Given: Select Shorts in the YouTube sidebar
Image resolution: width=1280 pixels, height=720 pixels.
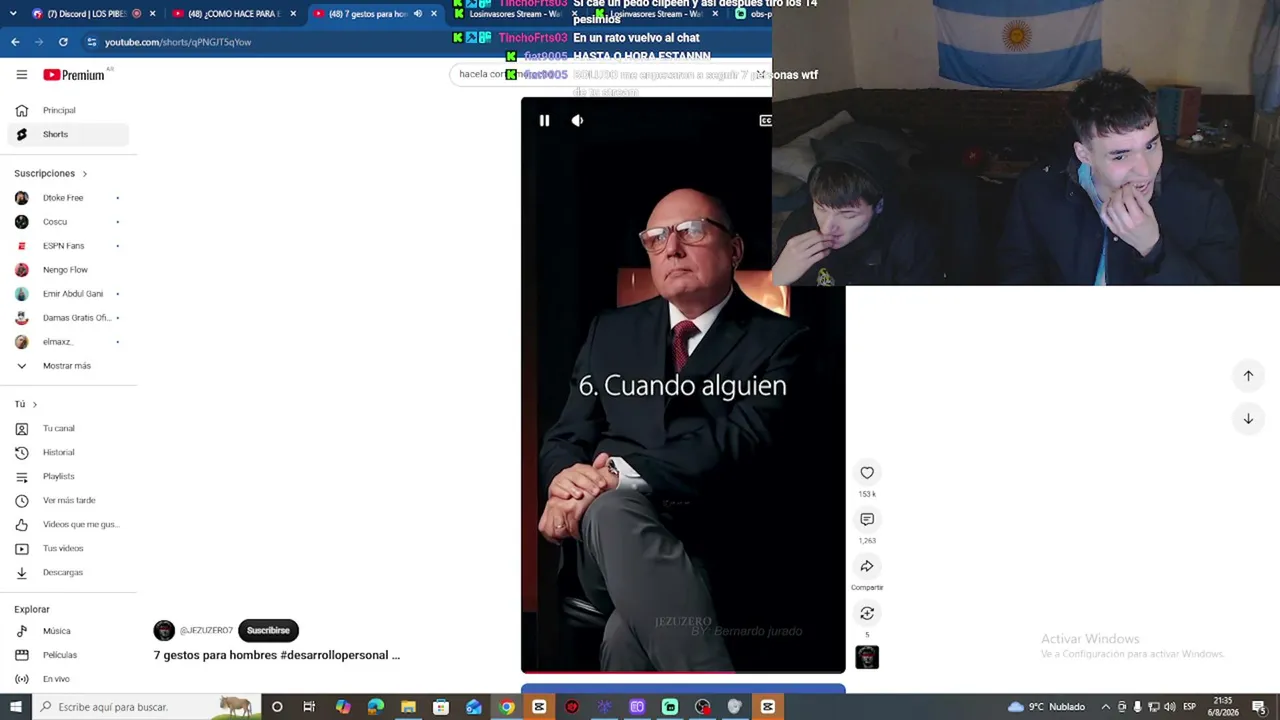Looking at the screenshot, I should click(68, 134).
